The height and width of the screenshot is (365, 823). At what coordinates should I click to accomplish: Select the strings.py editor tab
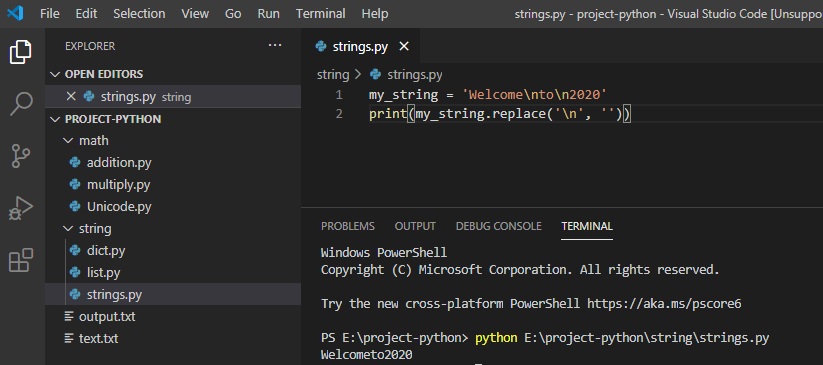click(x=361, y=47)
